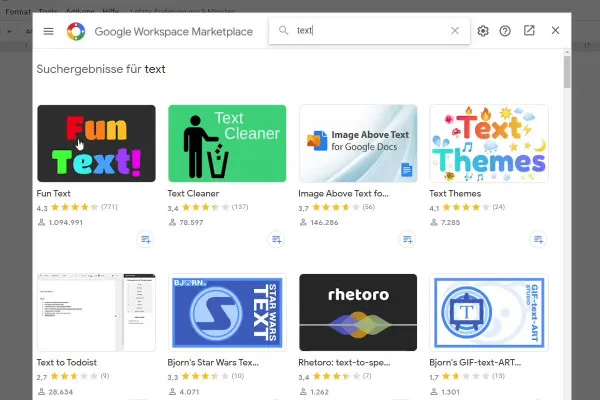
Task: Click the user count '4.071'
Action: pyautogui.click(x=189, y=392)
